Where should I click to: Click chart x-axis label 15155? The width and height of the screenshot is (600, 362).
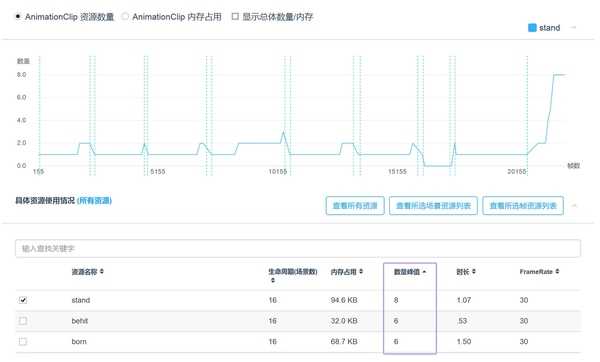coord(397,172)
